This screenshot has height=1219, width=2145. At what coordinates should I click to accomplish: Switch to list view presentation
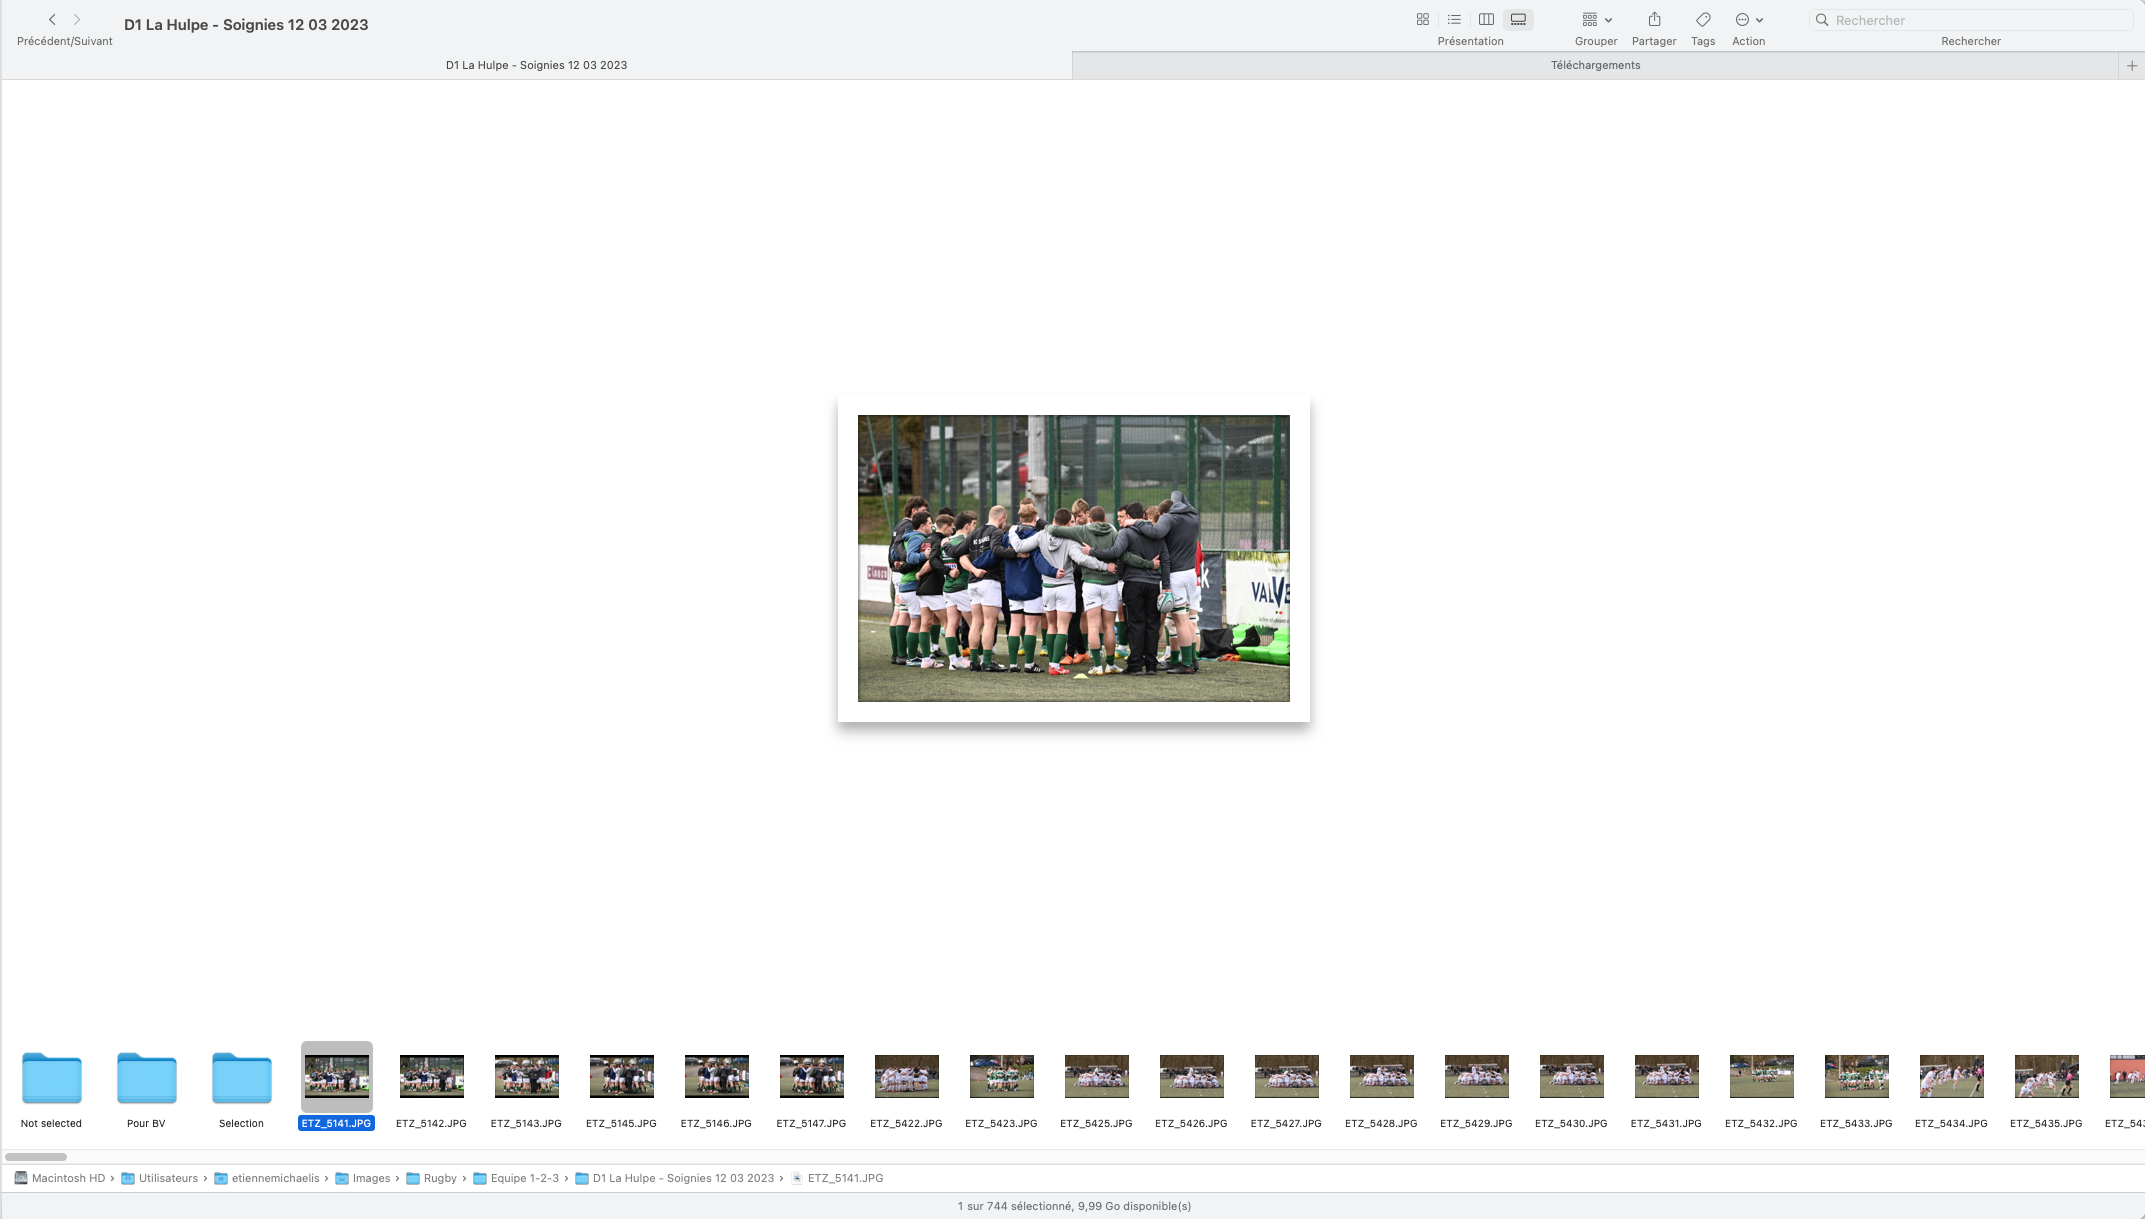pyautogui.click(x=1454, y=20)
